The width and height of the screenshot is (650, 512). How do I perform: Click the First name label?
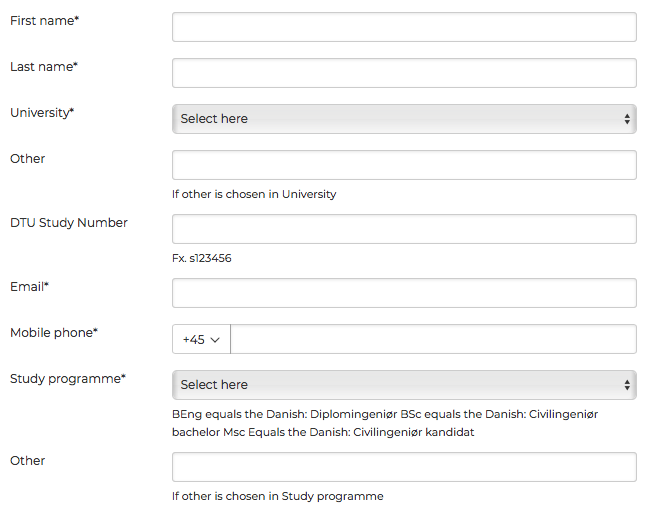click(44, 20)
